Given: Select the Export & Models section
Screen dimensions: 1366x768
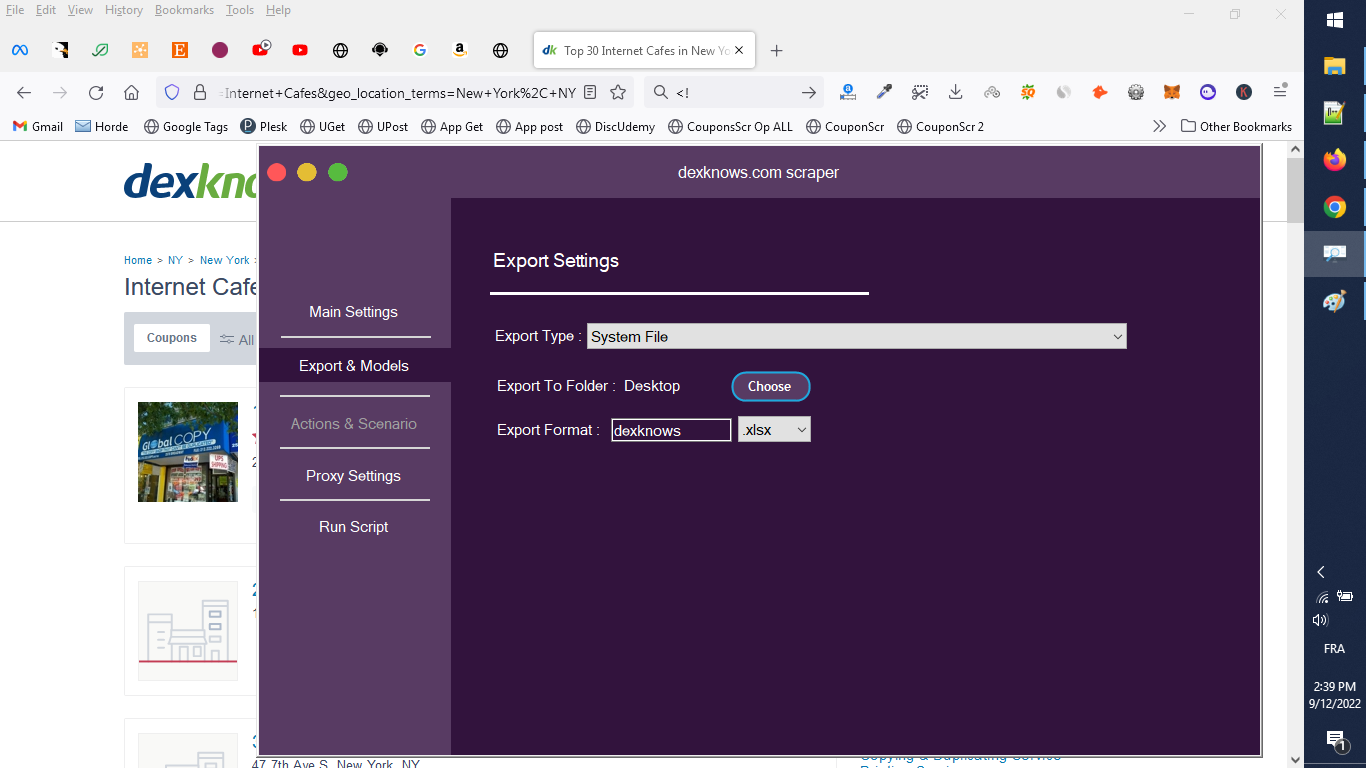Looking at the screenshot, I should (354, 366).
